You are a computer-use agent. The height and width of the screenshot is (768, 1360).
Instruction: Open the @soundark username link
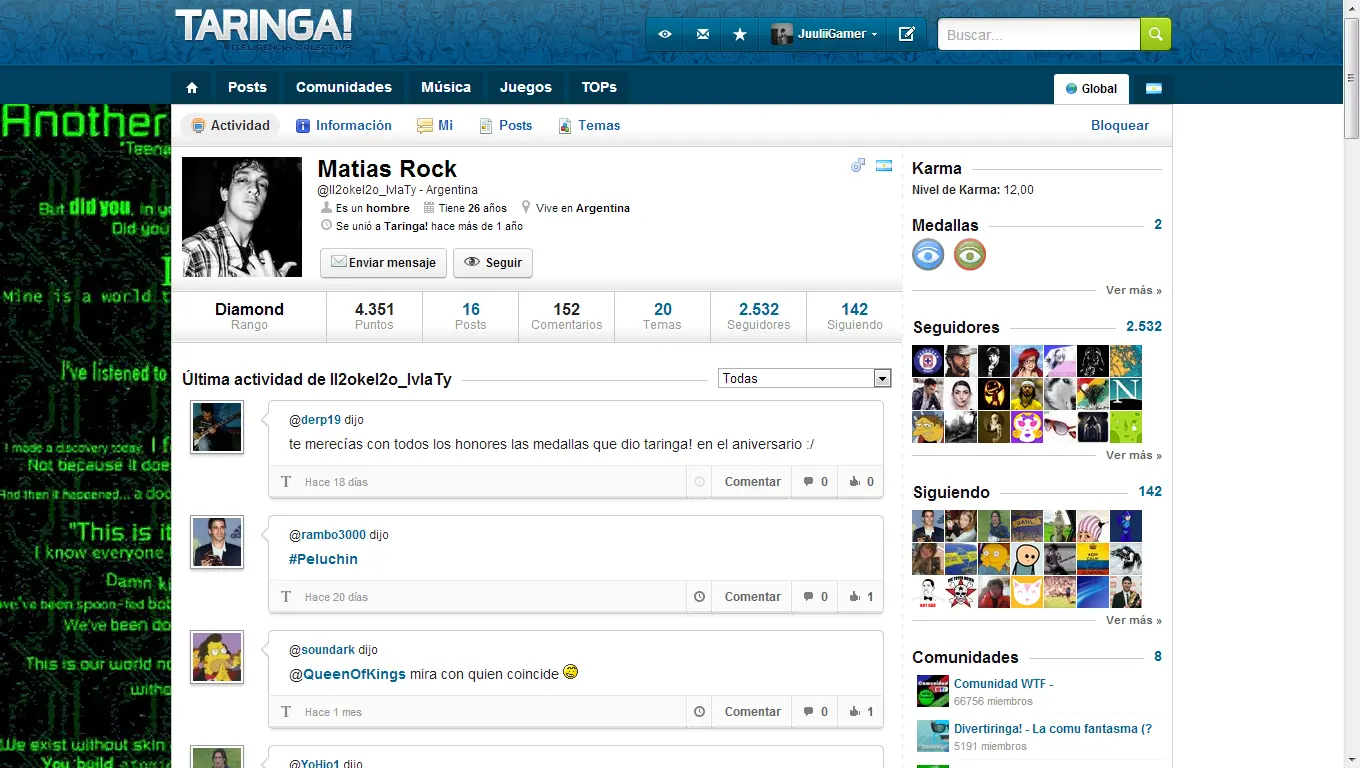(x=322, y=650)
